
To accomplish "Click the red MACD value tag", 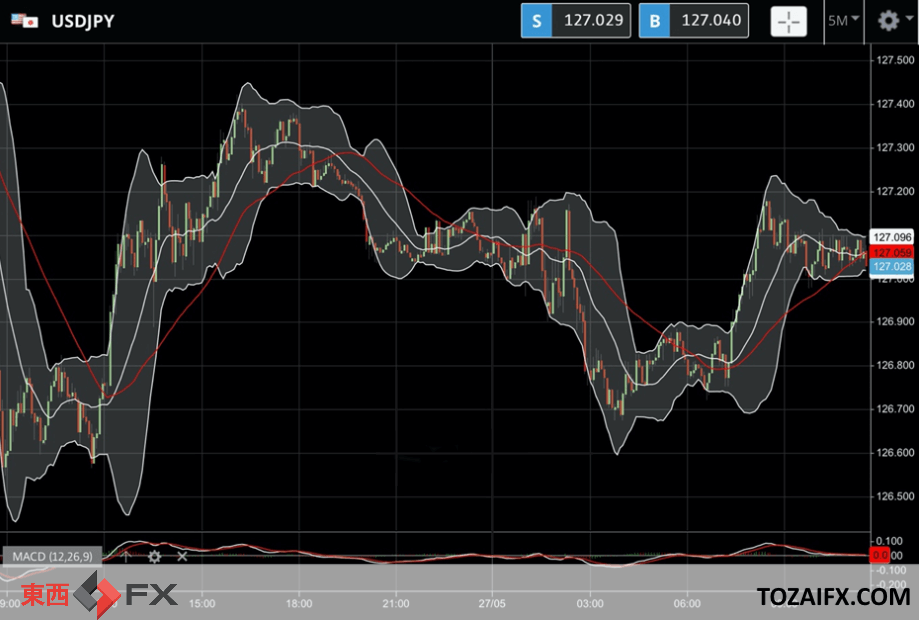I will tap(880, 555).
